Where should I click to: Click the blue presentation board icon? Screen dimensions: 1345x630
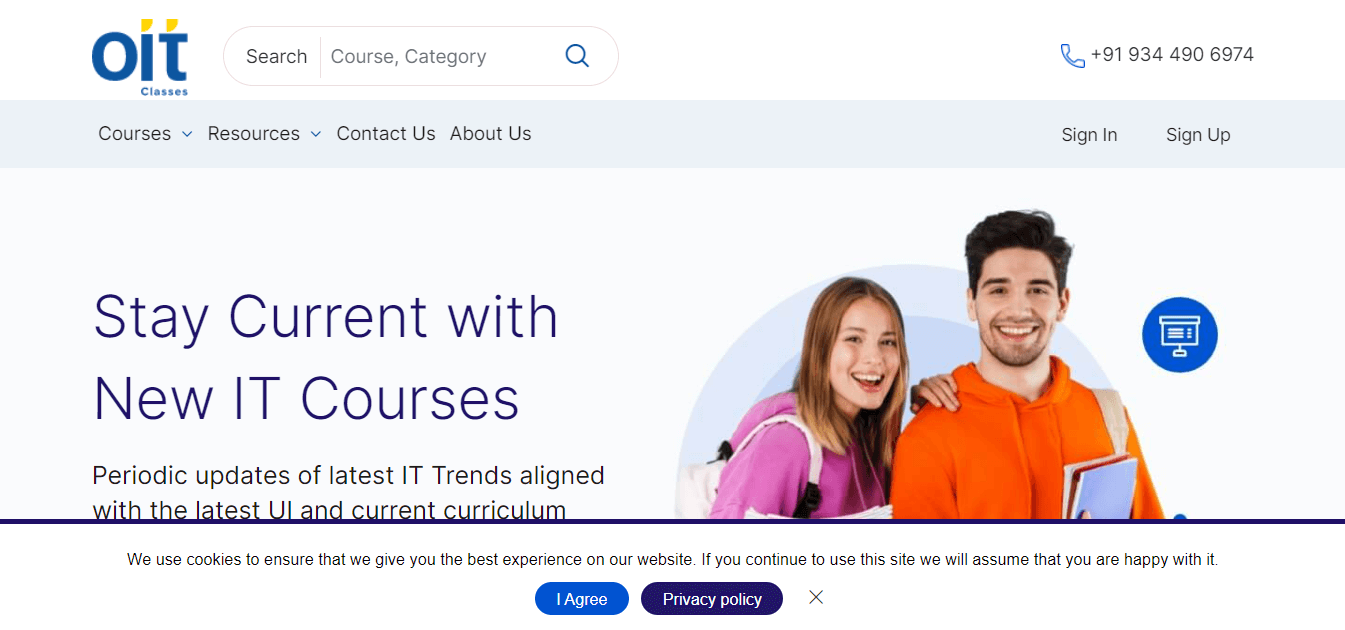[x=1180, y=335]
